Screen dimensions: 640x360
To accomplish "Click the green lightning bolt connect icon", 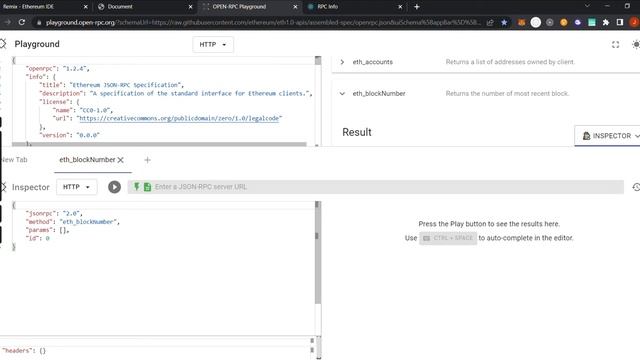I will point(137,187).
